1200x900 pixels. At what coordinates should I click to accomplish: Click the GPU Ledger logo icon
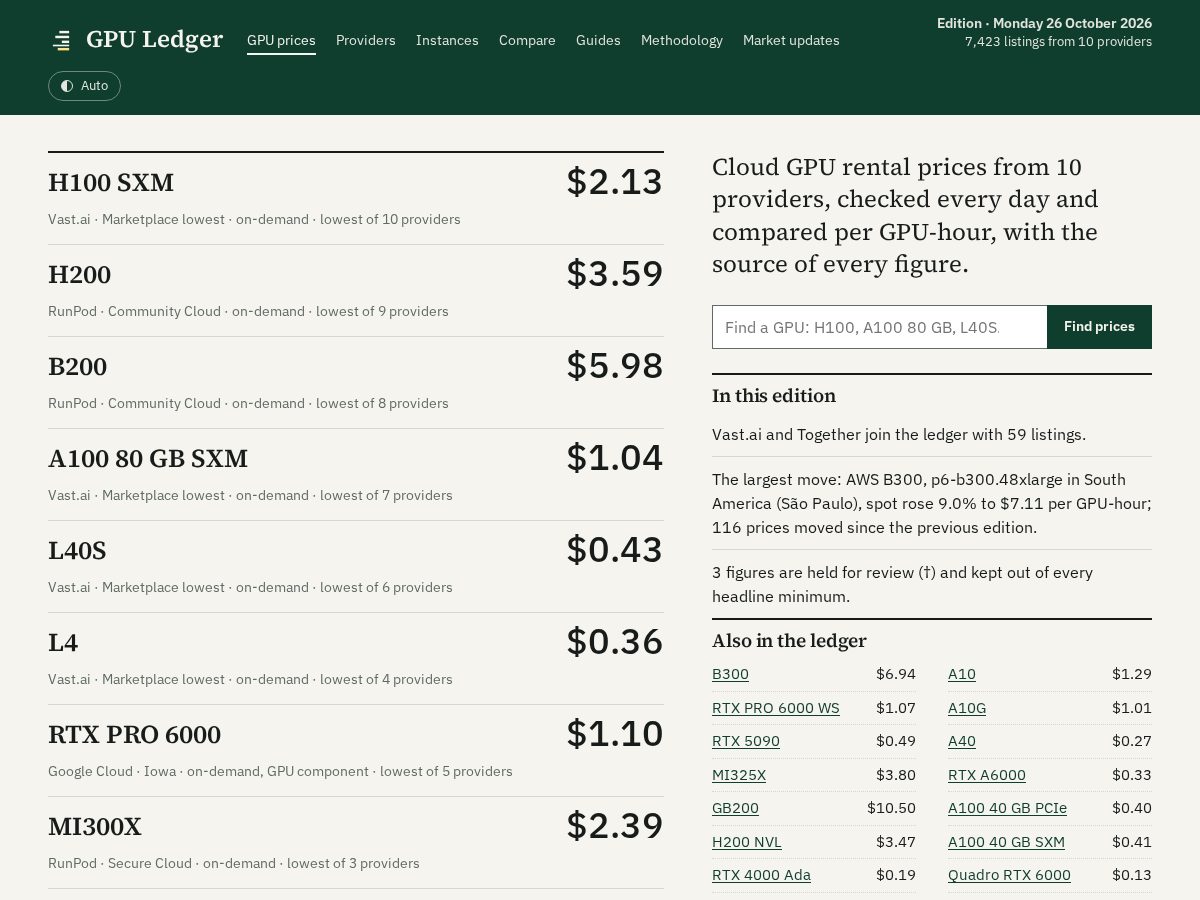click(61, 40)
